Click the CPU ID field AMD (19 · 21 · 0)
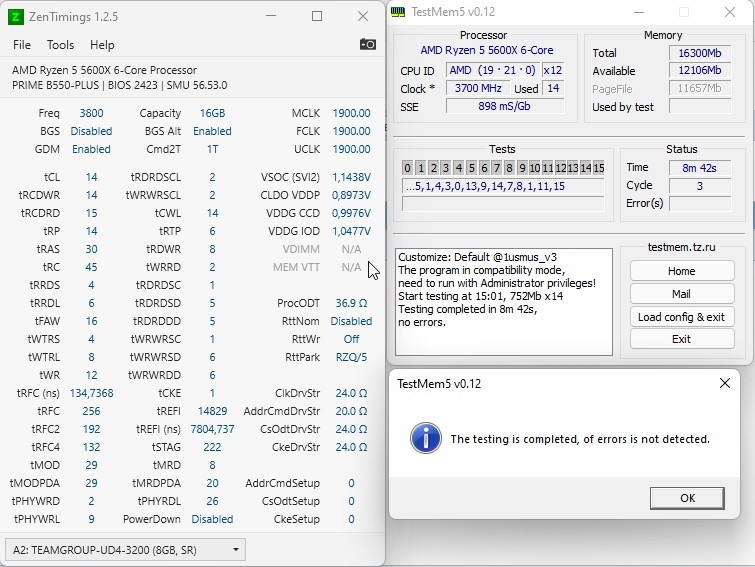Image resolution: width=755 pixels, height=567 pixels. pyautogui.click(x=492, y=70)
